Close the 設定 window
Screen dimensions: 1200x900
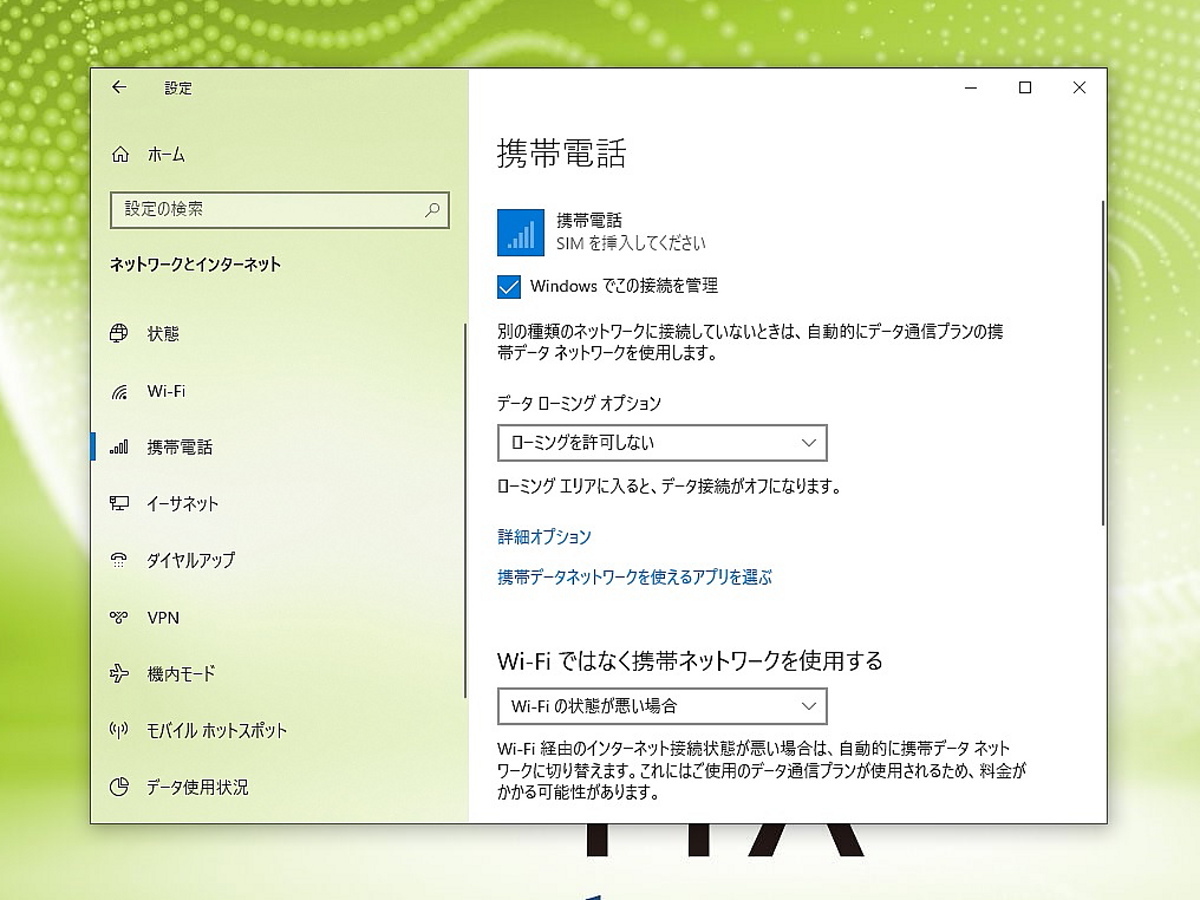1079,88
